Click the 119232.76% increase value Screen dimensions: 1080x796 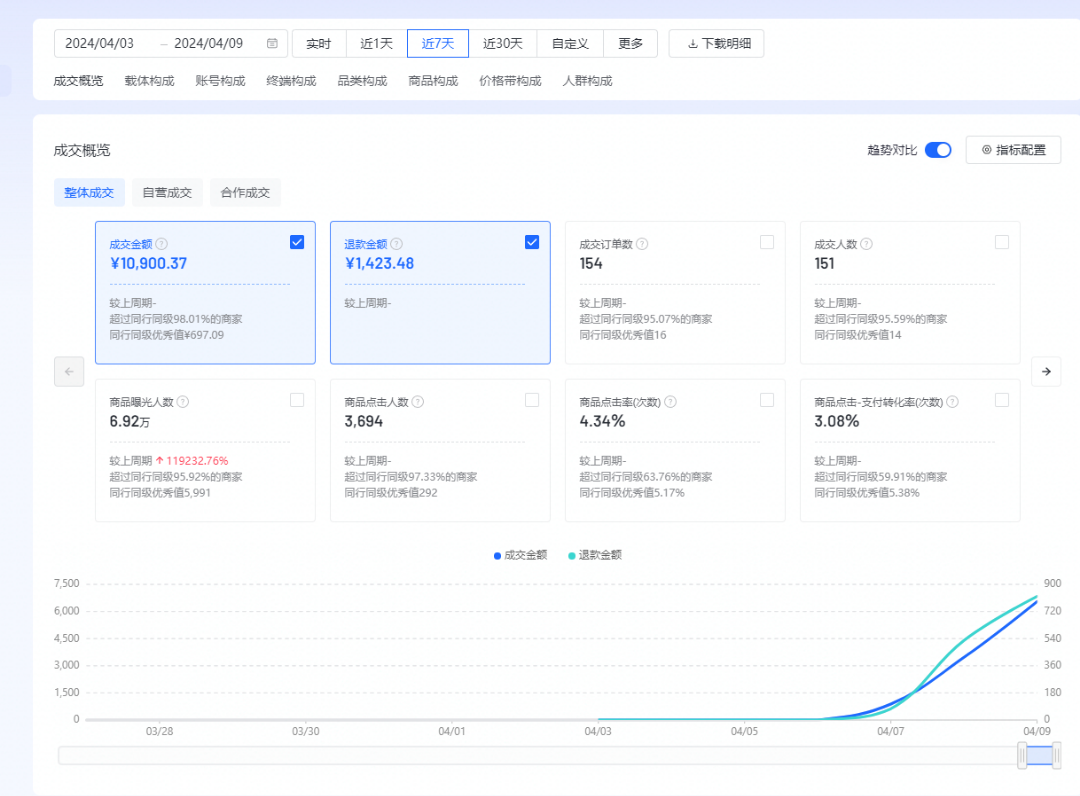click(x=197, y=461)
